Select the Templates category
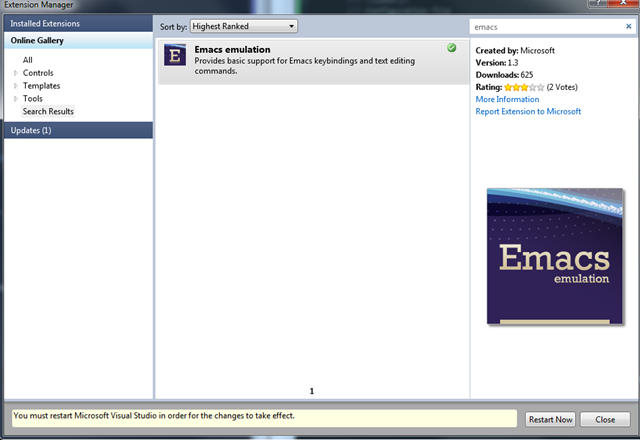Image resolution: width=640 pixels, height=440 pixels. point(41,86)
